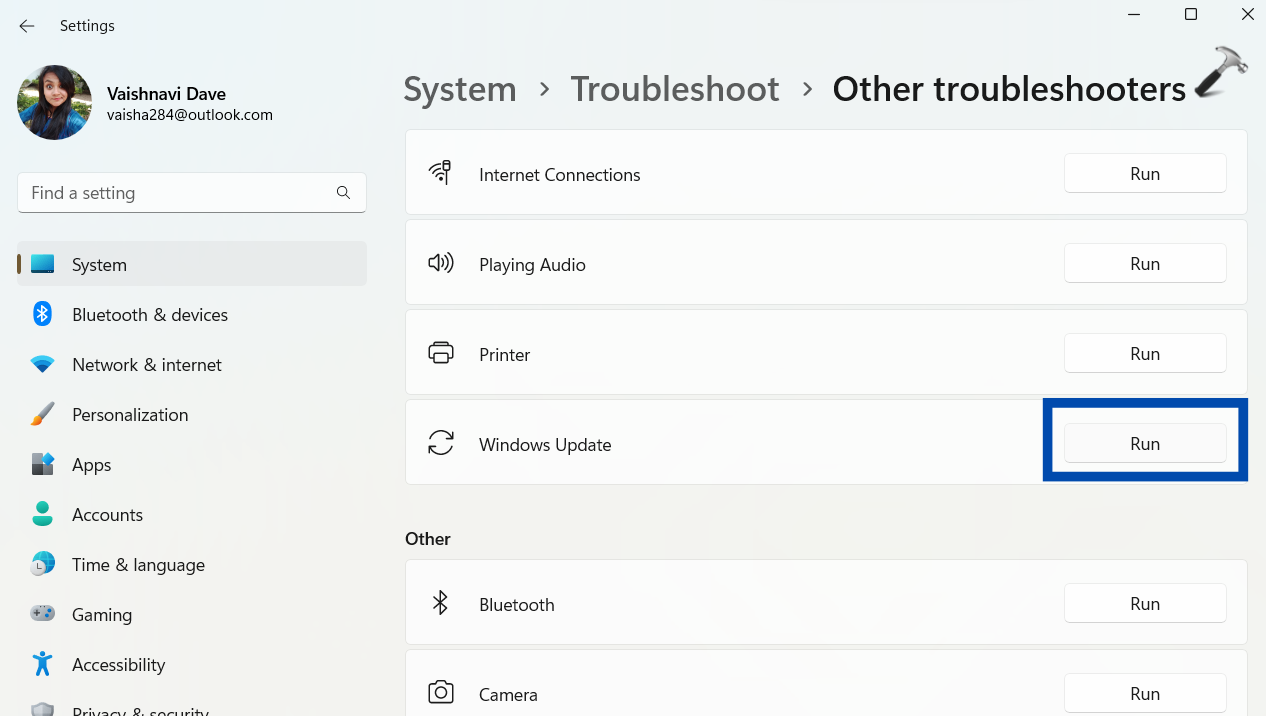Click the Time & language clock icon
Viewport: 1266px width, 716px height.
pos(42,564)
